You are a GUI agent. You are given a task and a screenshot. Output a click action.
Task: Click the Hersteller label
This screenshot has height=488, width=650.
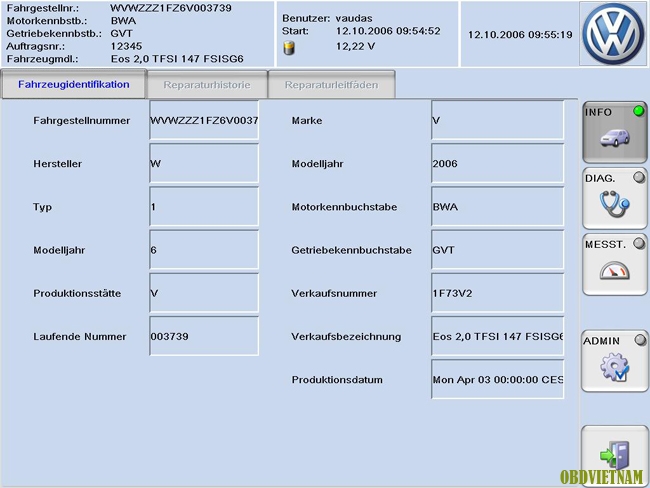coord(58,164)
